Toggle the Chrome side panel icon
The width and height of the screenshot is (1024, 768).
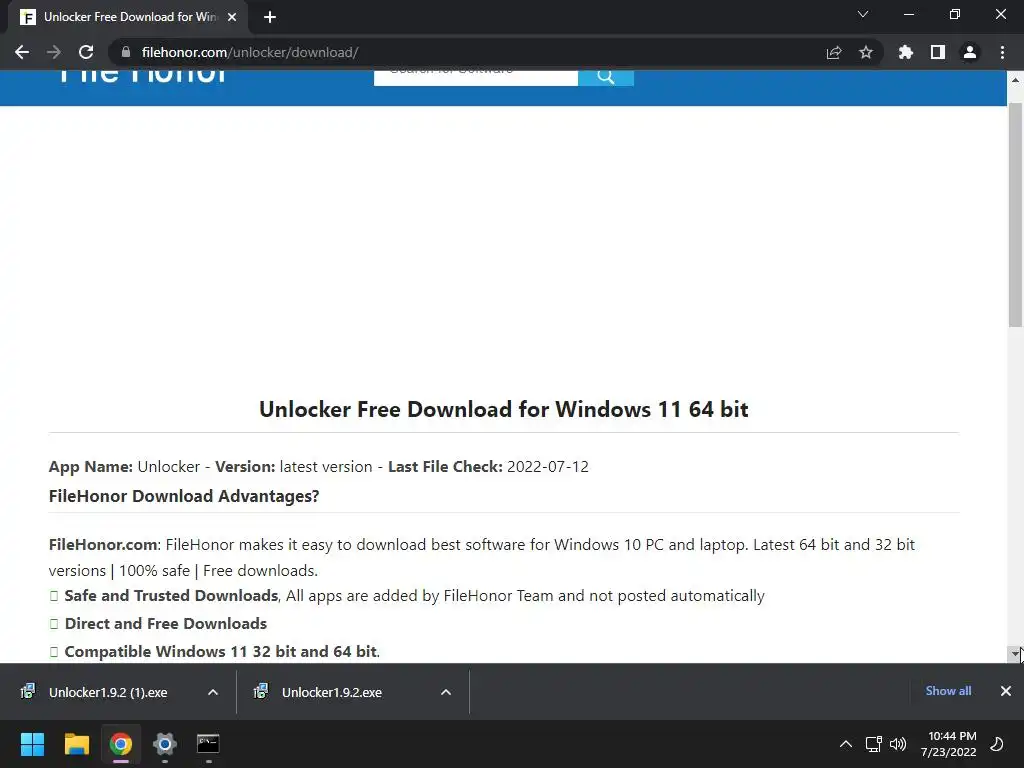coord(938,52)
